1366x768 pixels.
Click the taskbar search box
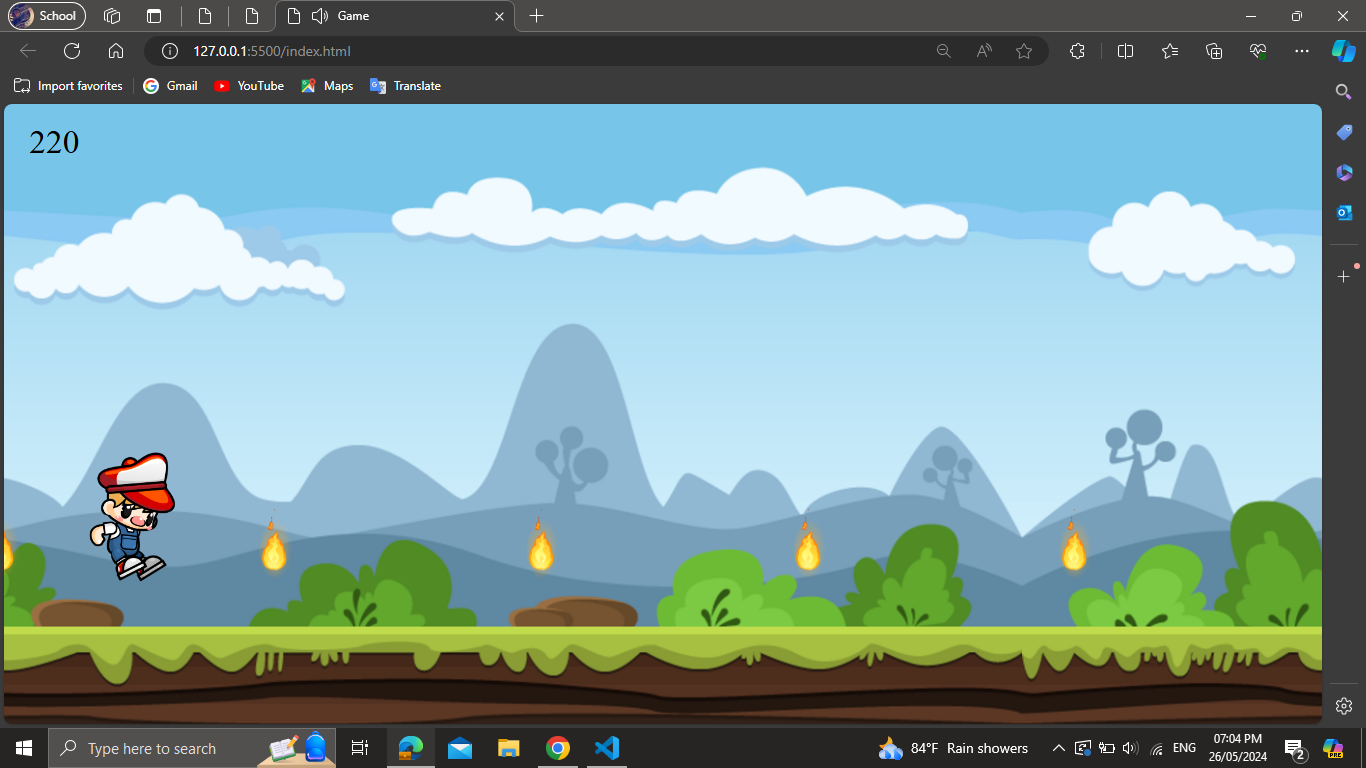point(192,748)
